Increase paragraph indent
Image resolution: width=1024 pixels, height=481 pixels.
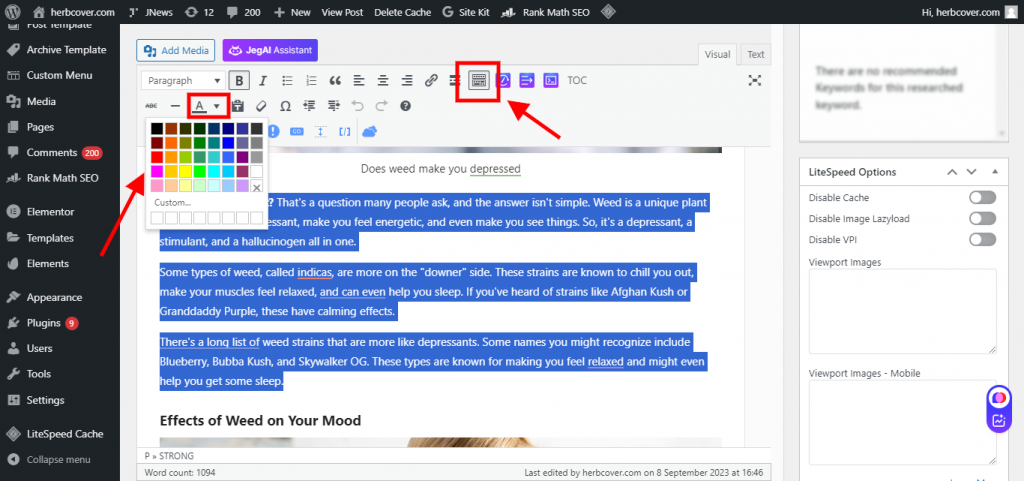pyautogui.click(x=334, y=106)
